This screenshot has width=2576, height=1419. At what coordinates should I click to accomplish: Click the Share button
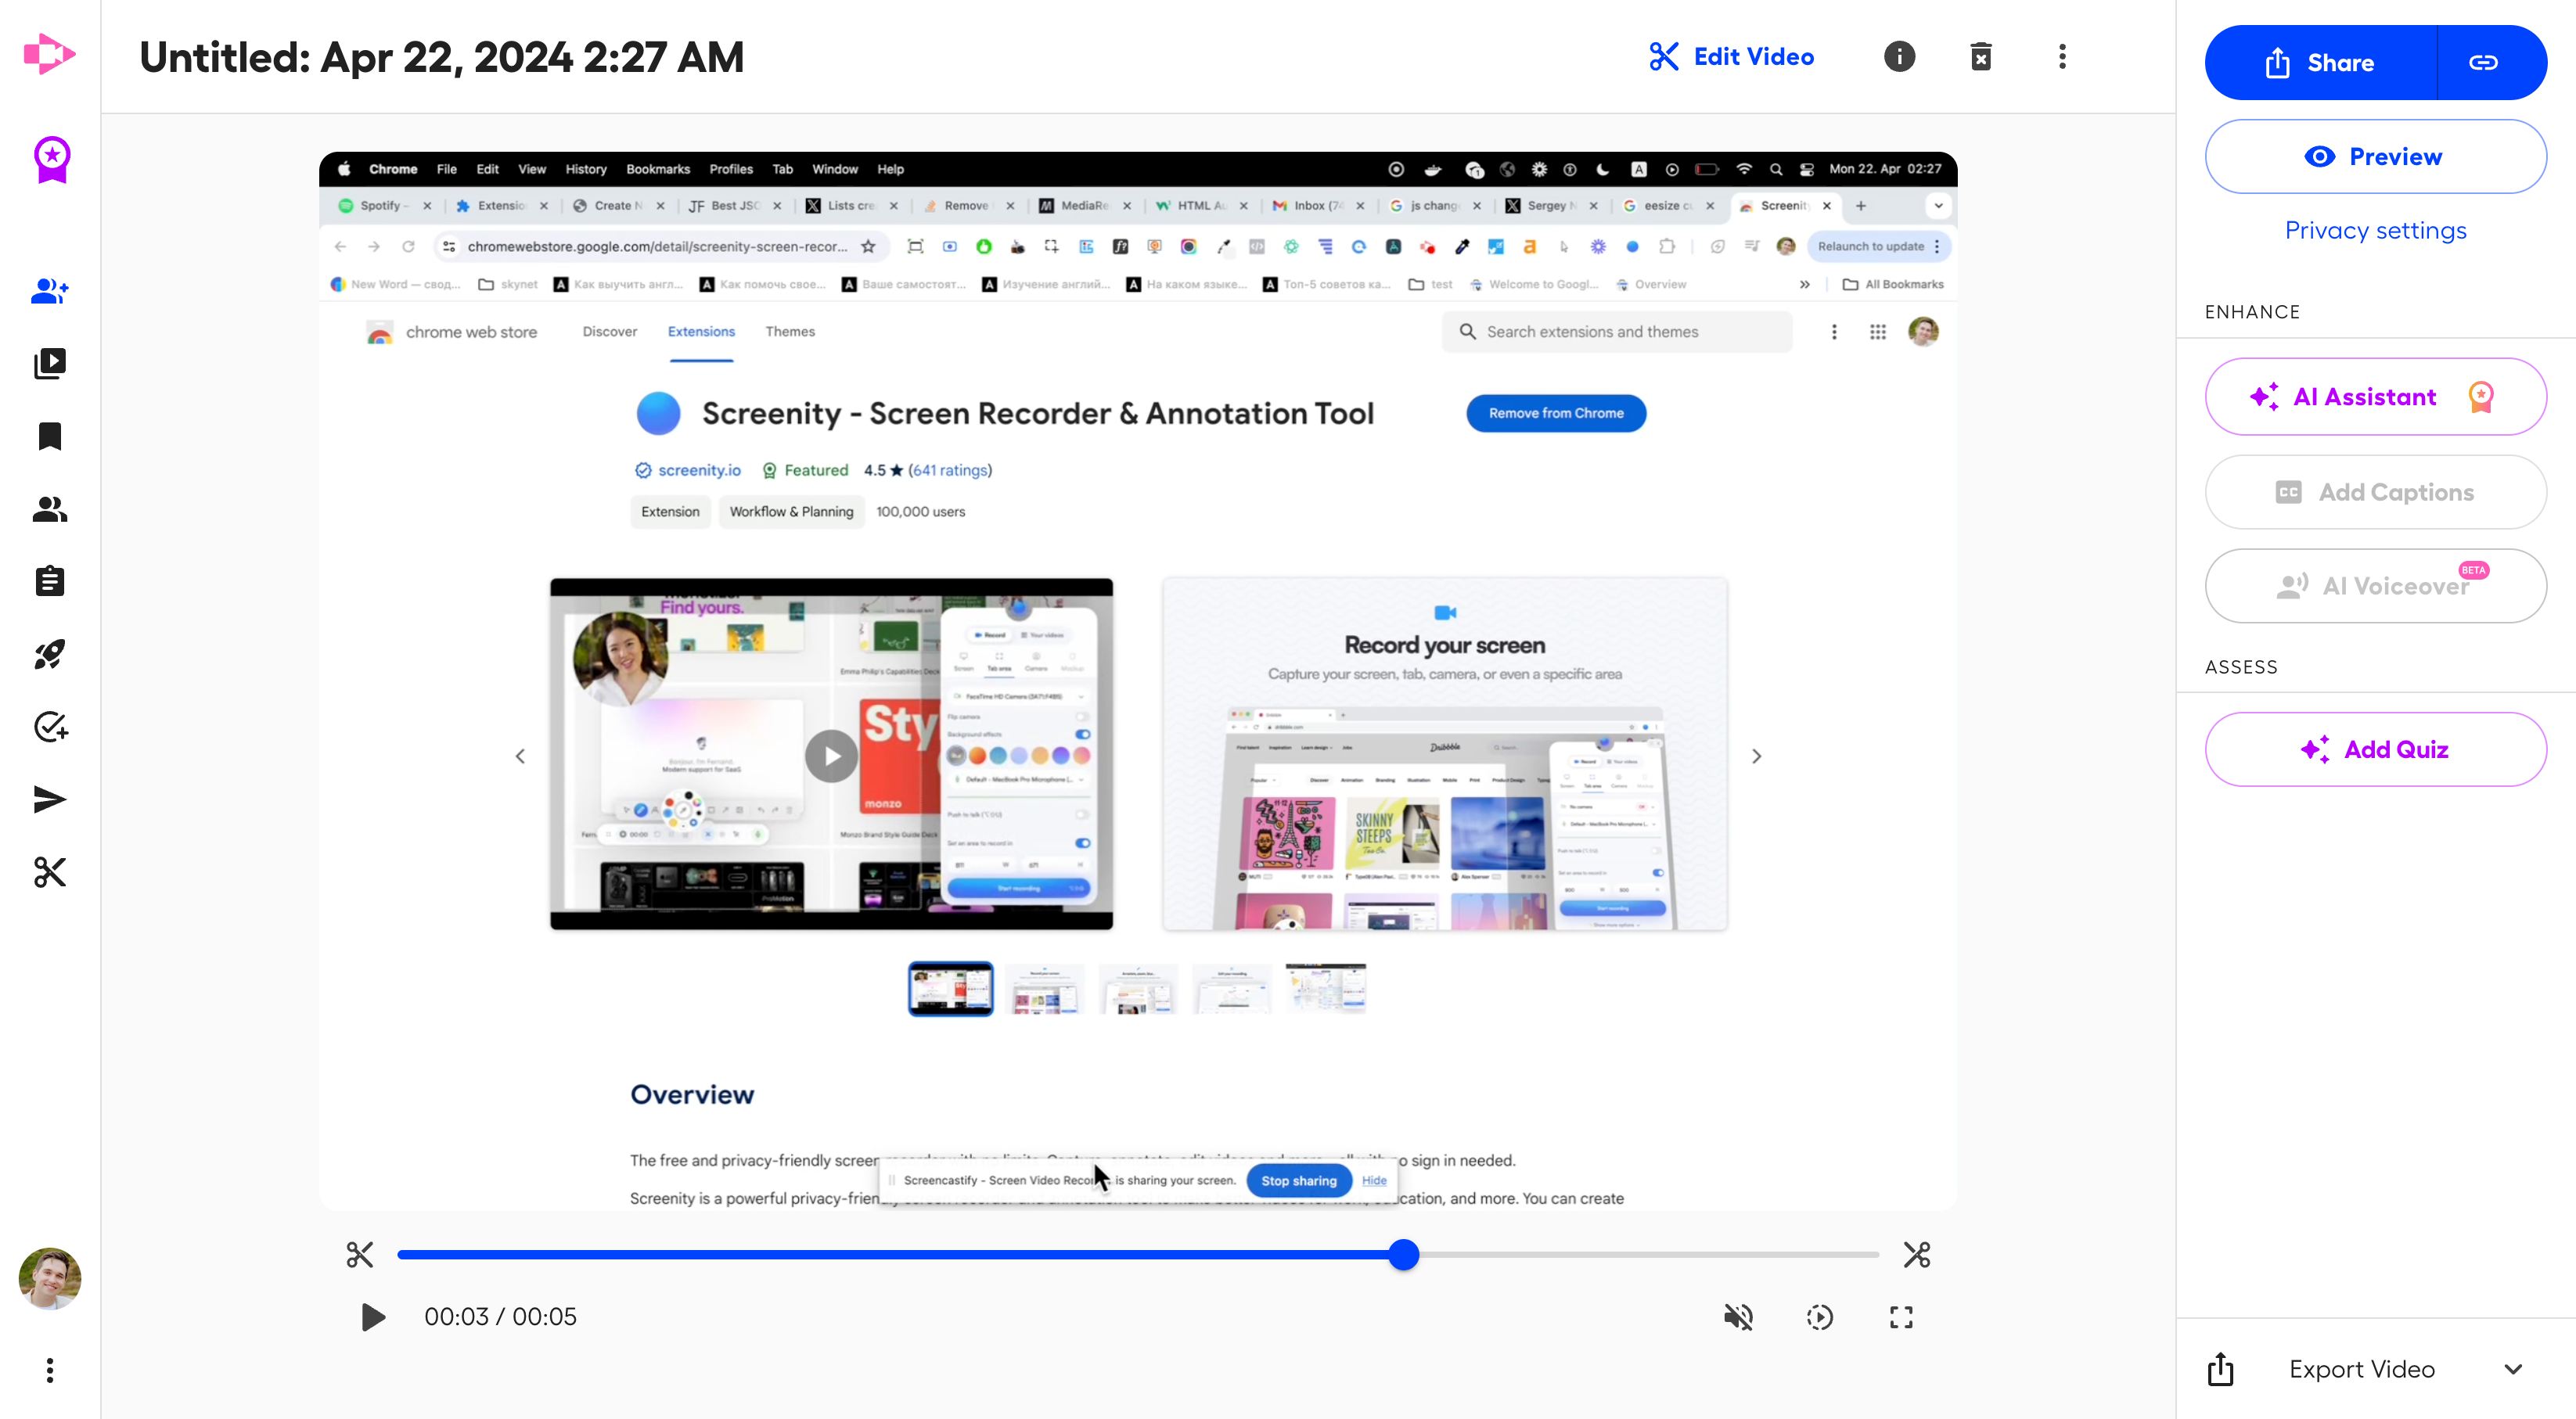click(2320, 63)
